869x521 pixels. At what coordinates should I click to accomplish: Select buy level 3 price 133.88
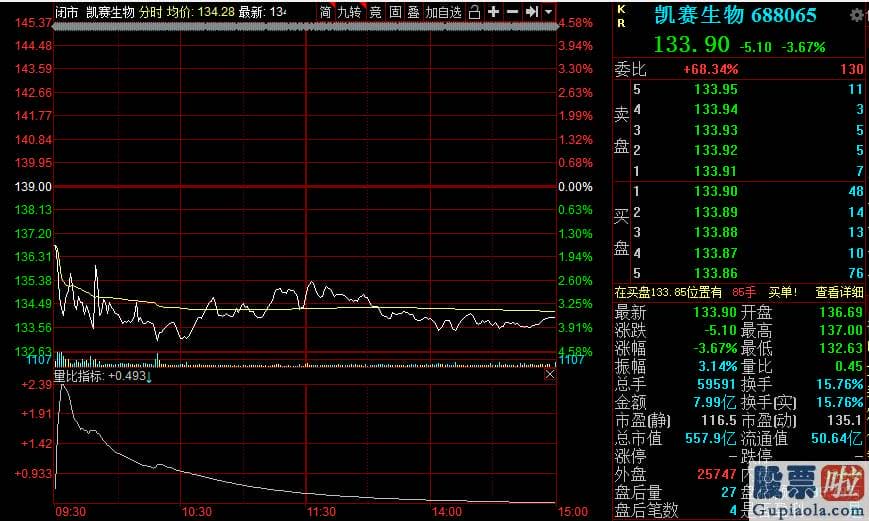tap(716, 232)
